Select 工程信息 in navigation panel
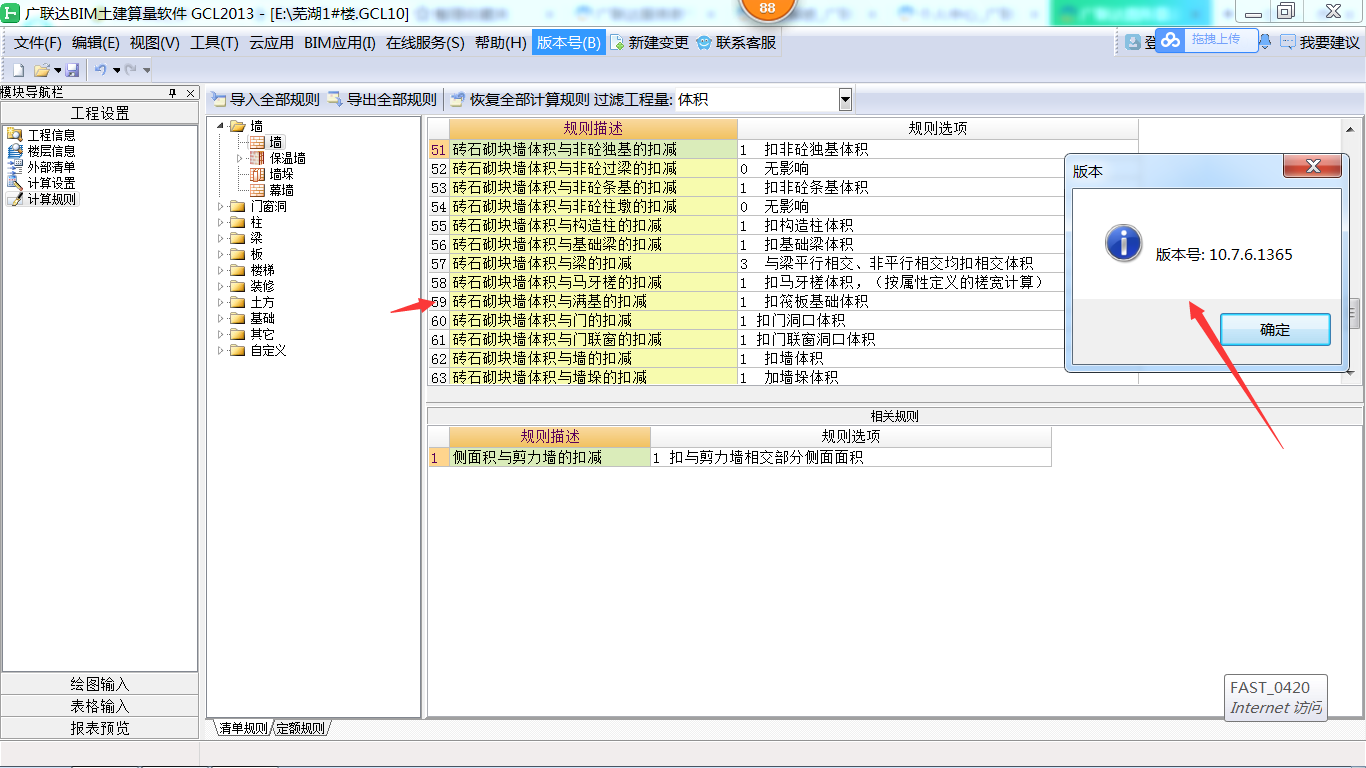The image size is (1366, 768). point(41,135)
